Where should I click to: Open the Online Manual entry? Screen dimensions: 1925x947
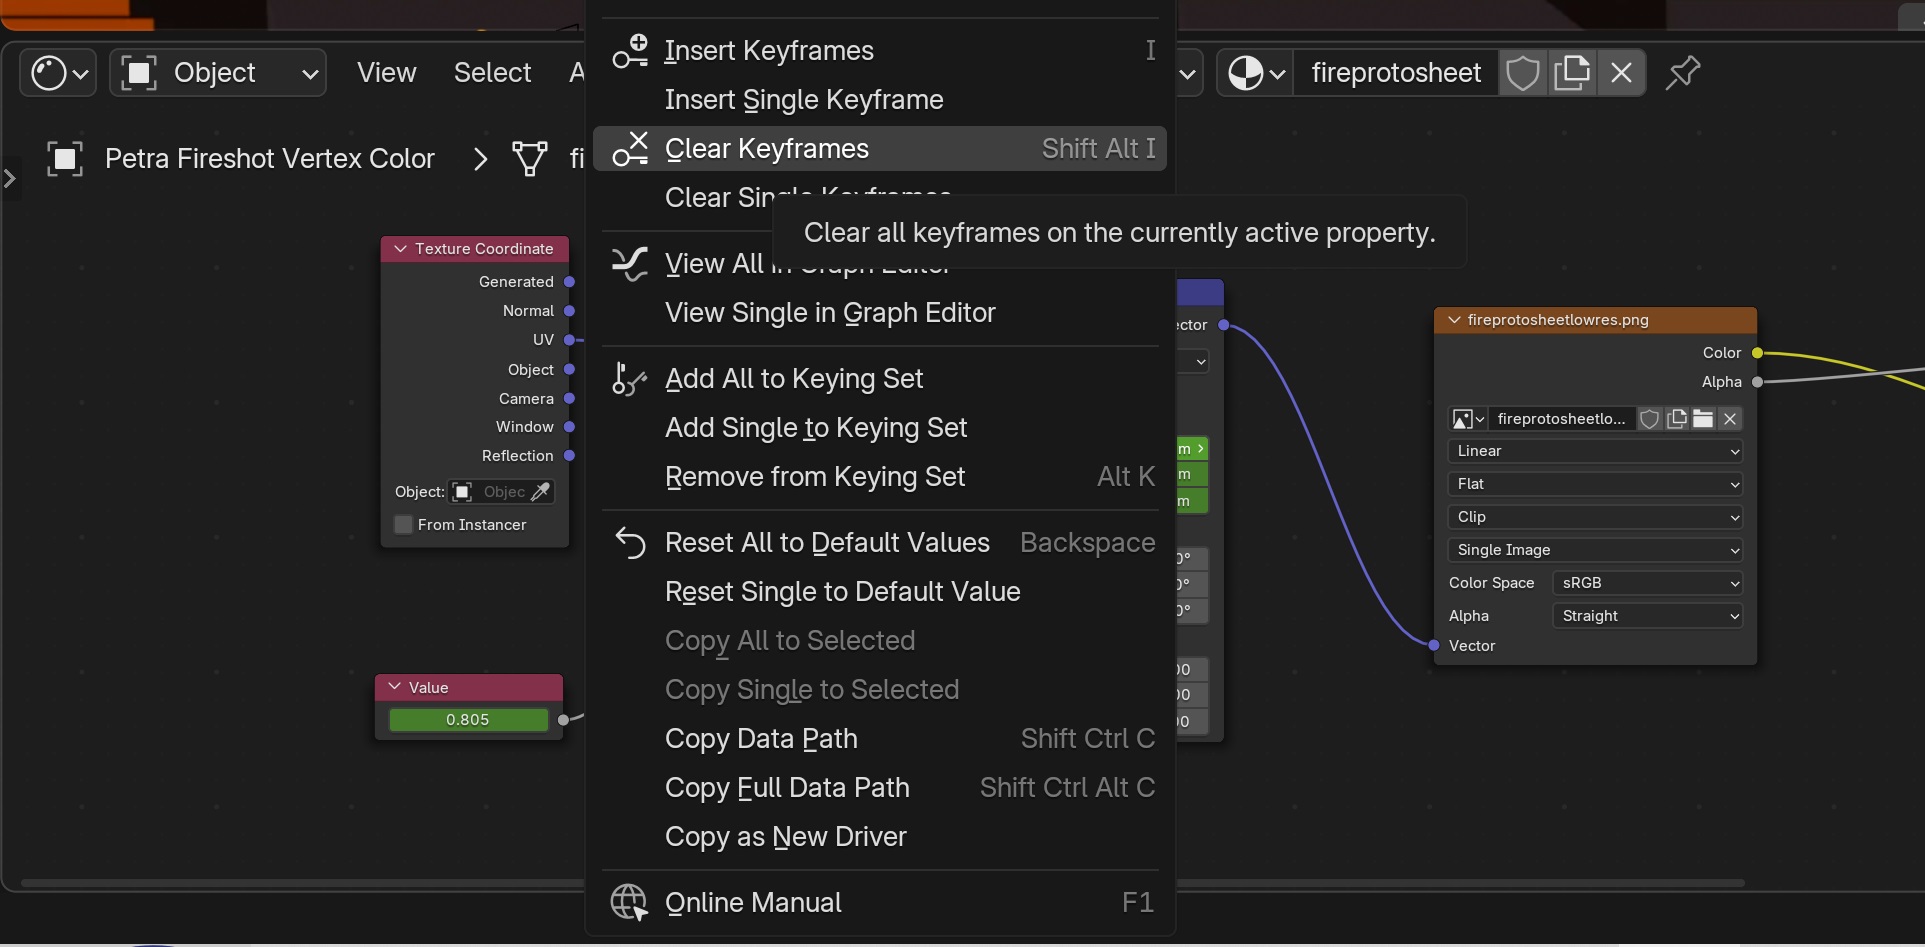coord(880,903)
